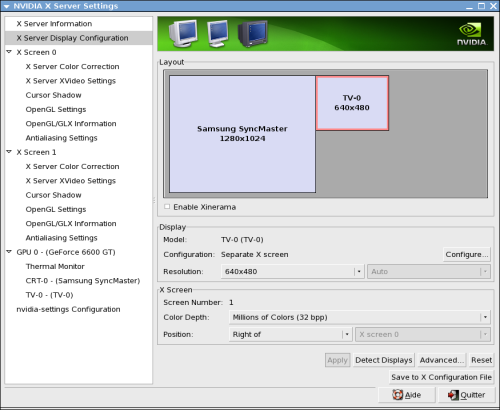Viewport: 500px width, 410px height.
Task: Open the Color Depth dropdown
Action: coord(360,317)
